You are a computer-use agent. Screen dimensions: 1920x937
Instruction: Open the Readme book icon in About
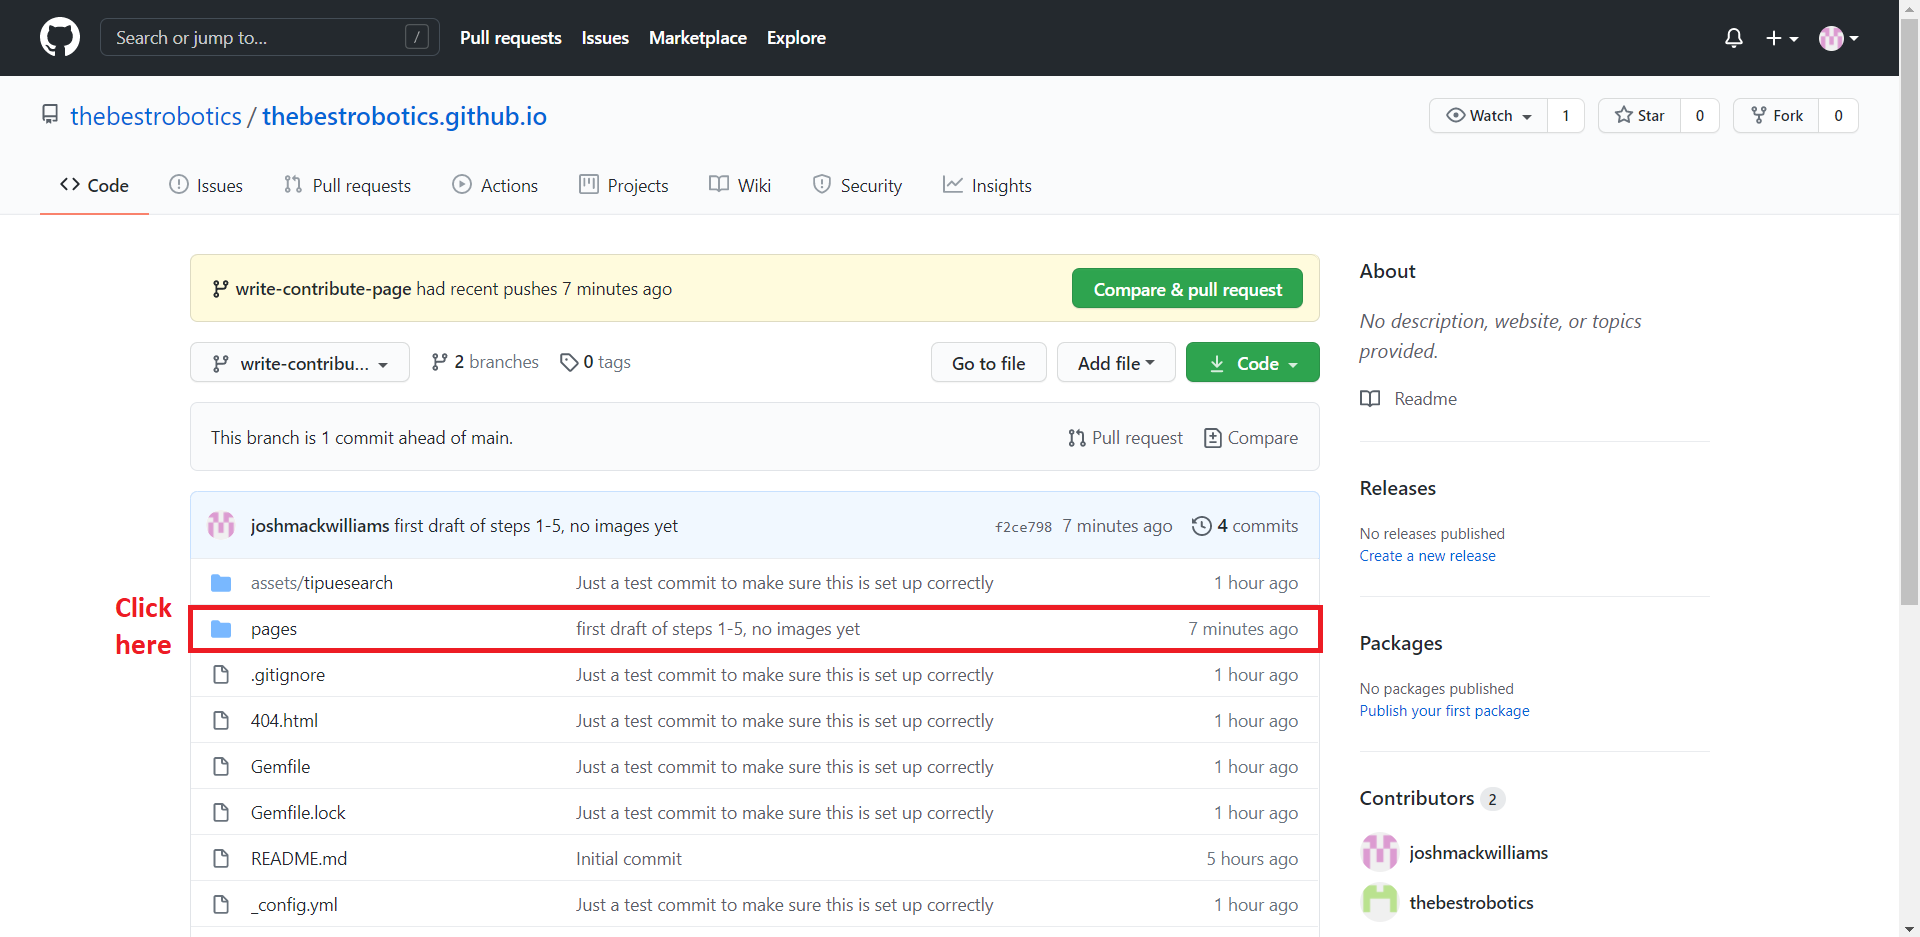[x=1370, y=399]
